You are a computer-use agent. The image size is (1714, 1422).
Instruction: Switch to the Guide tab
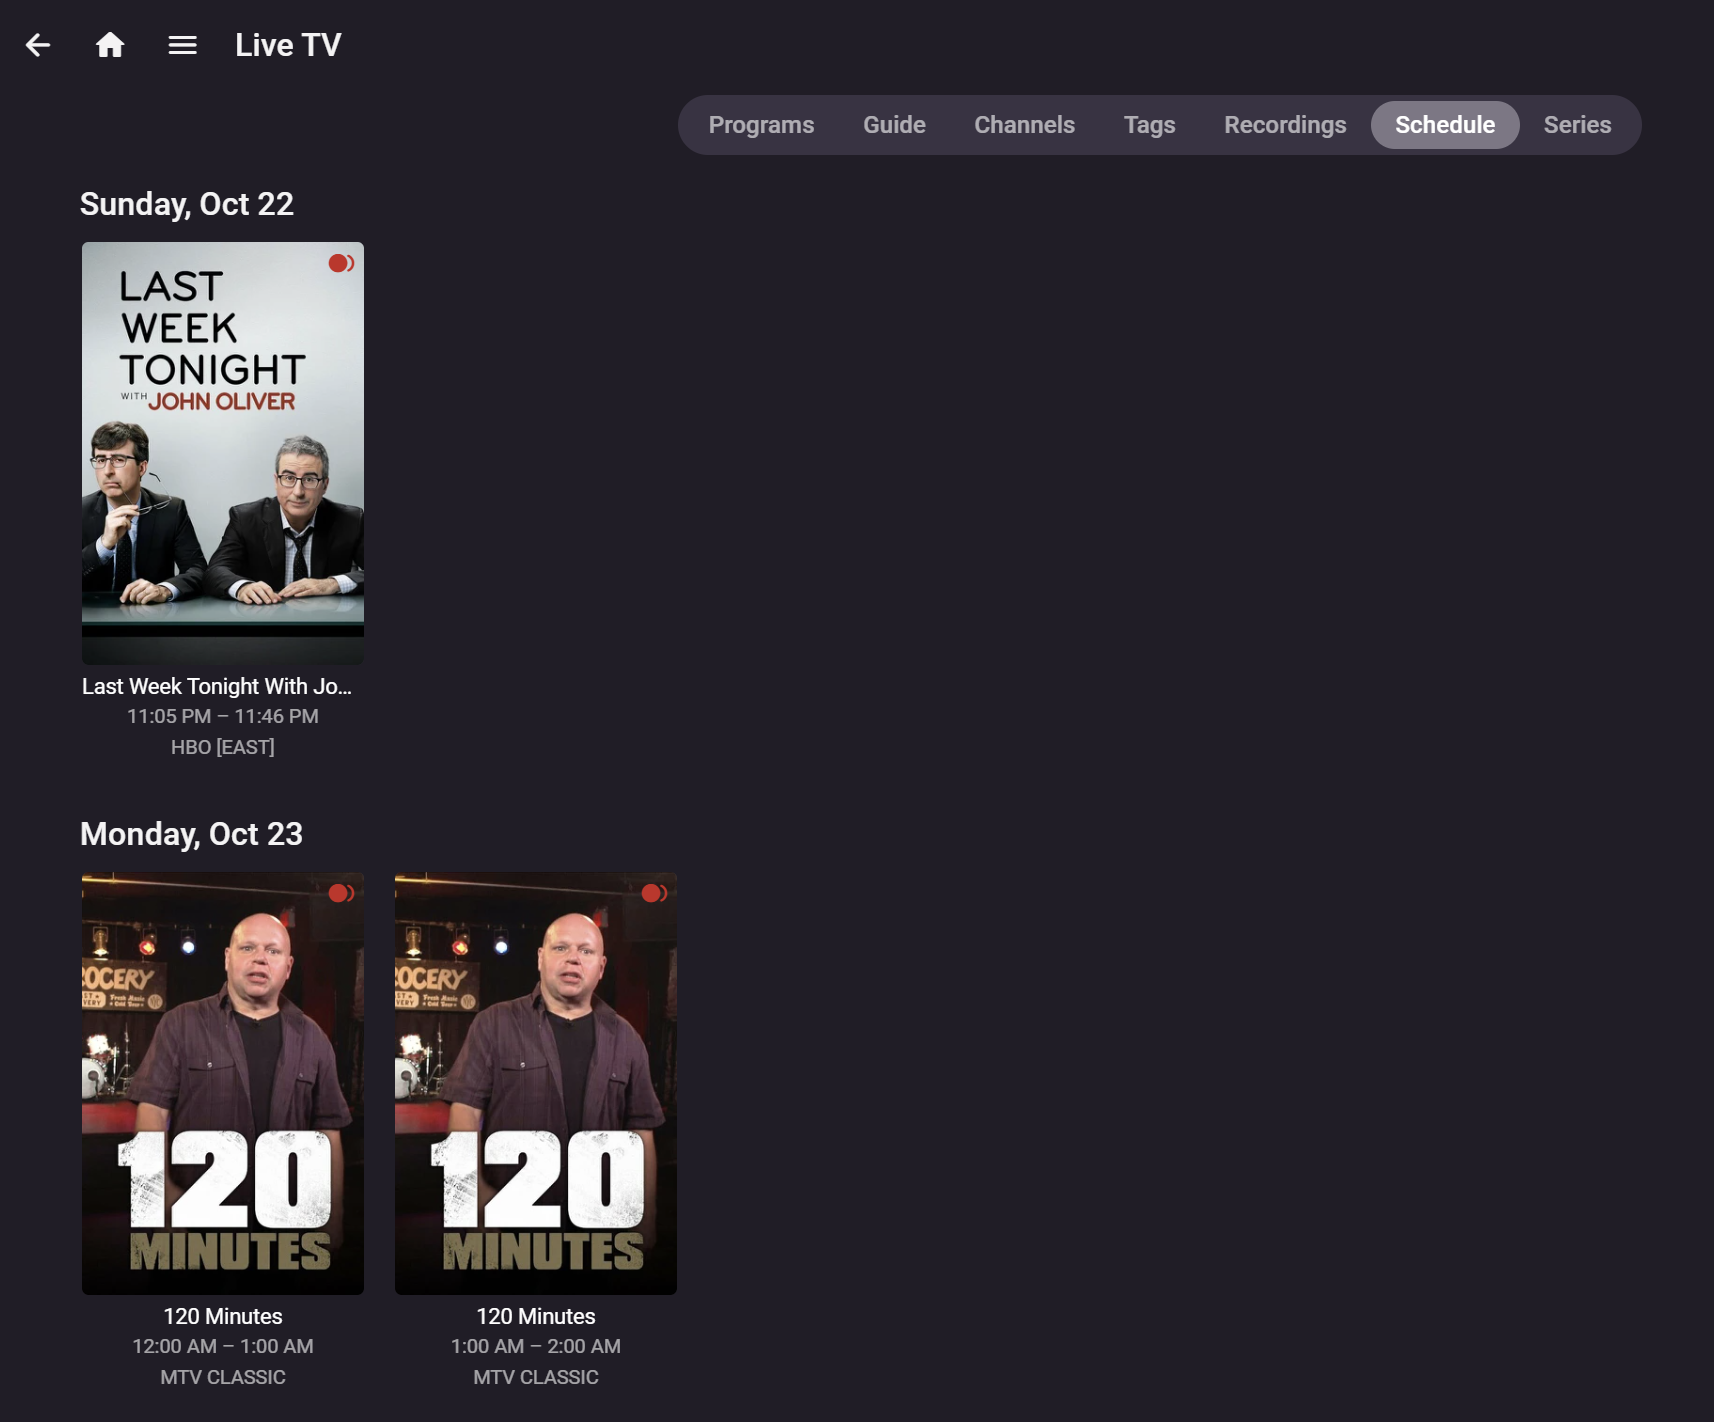tap(894, 125)
